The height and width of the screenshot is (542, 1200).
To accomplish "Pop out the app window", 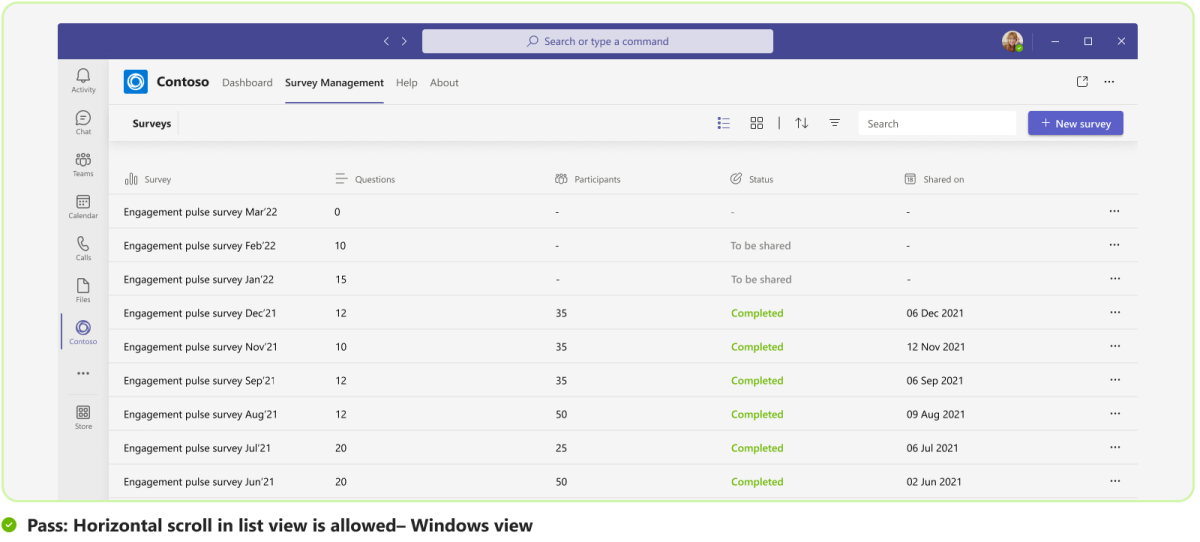I will [1082, 82].
